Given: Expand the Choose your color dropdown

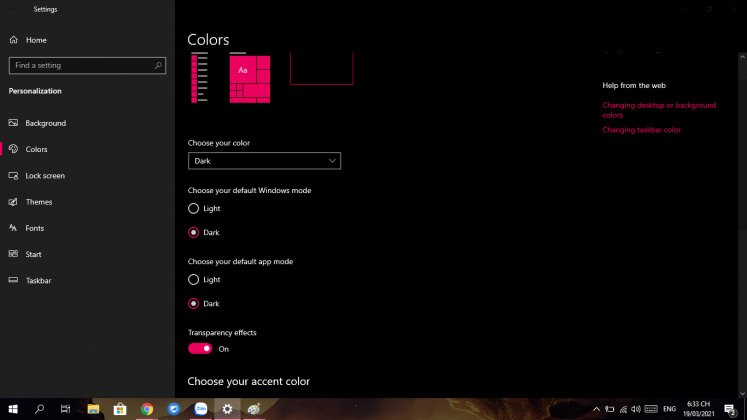Looking at the screenshot, I should point(264,161).
